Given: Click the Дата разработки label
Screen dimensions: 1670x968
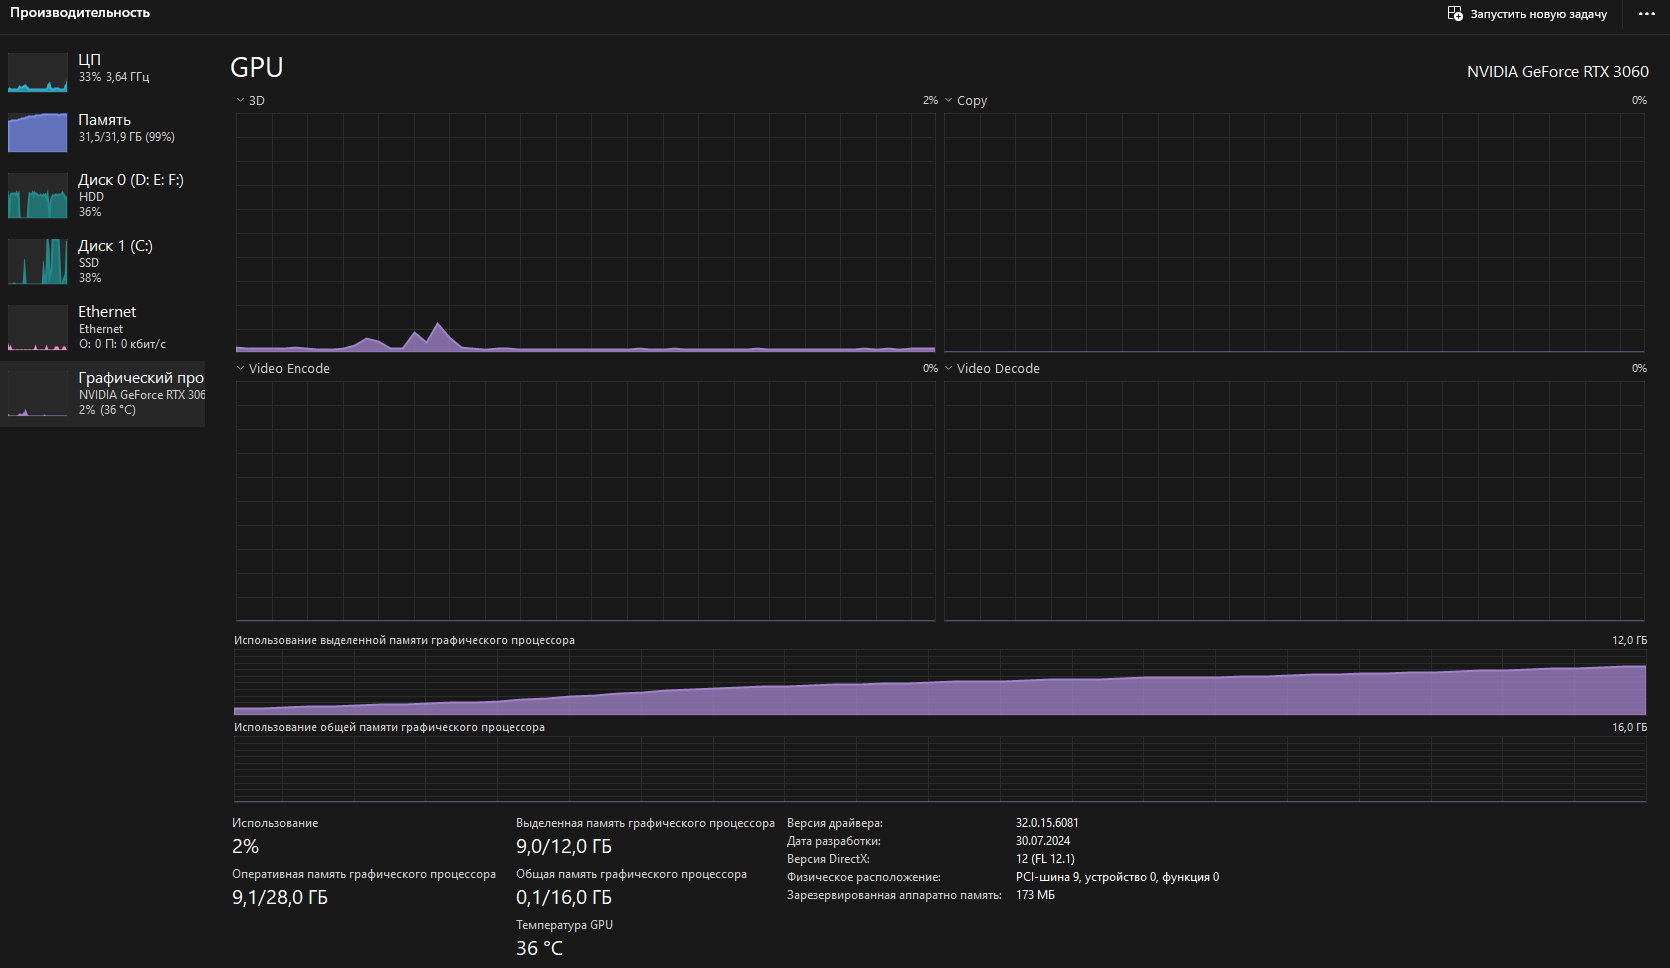Looking at the screenshot, I should tap(834, 841).
